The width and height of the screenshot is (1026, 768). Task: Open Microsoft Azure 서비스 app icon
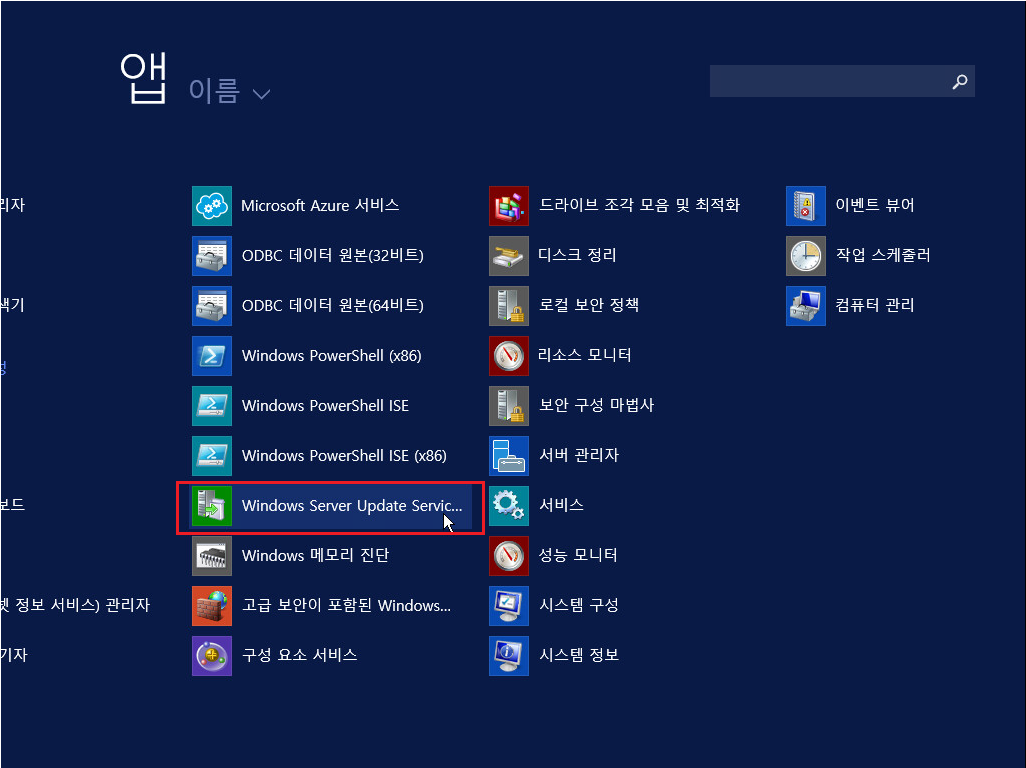point(211,206)
